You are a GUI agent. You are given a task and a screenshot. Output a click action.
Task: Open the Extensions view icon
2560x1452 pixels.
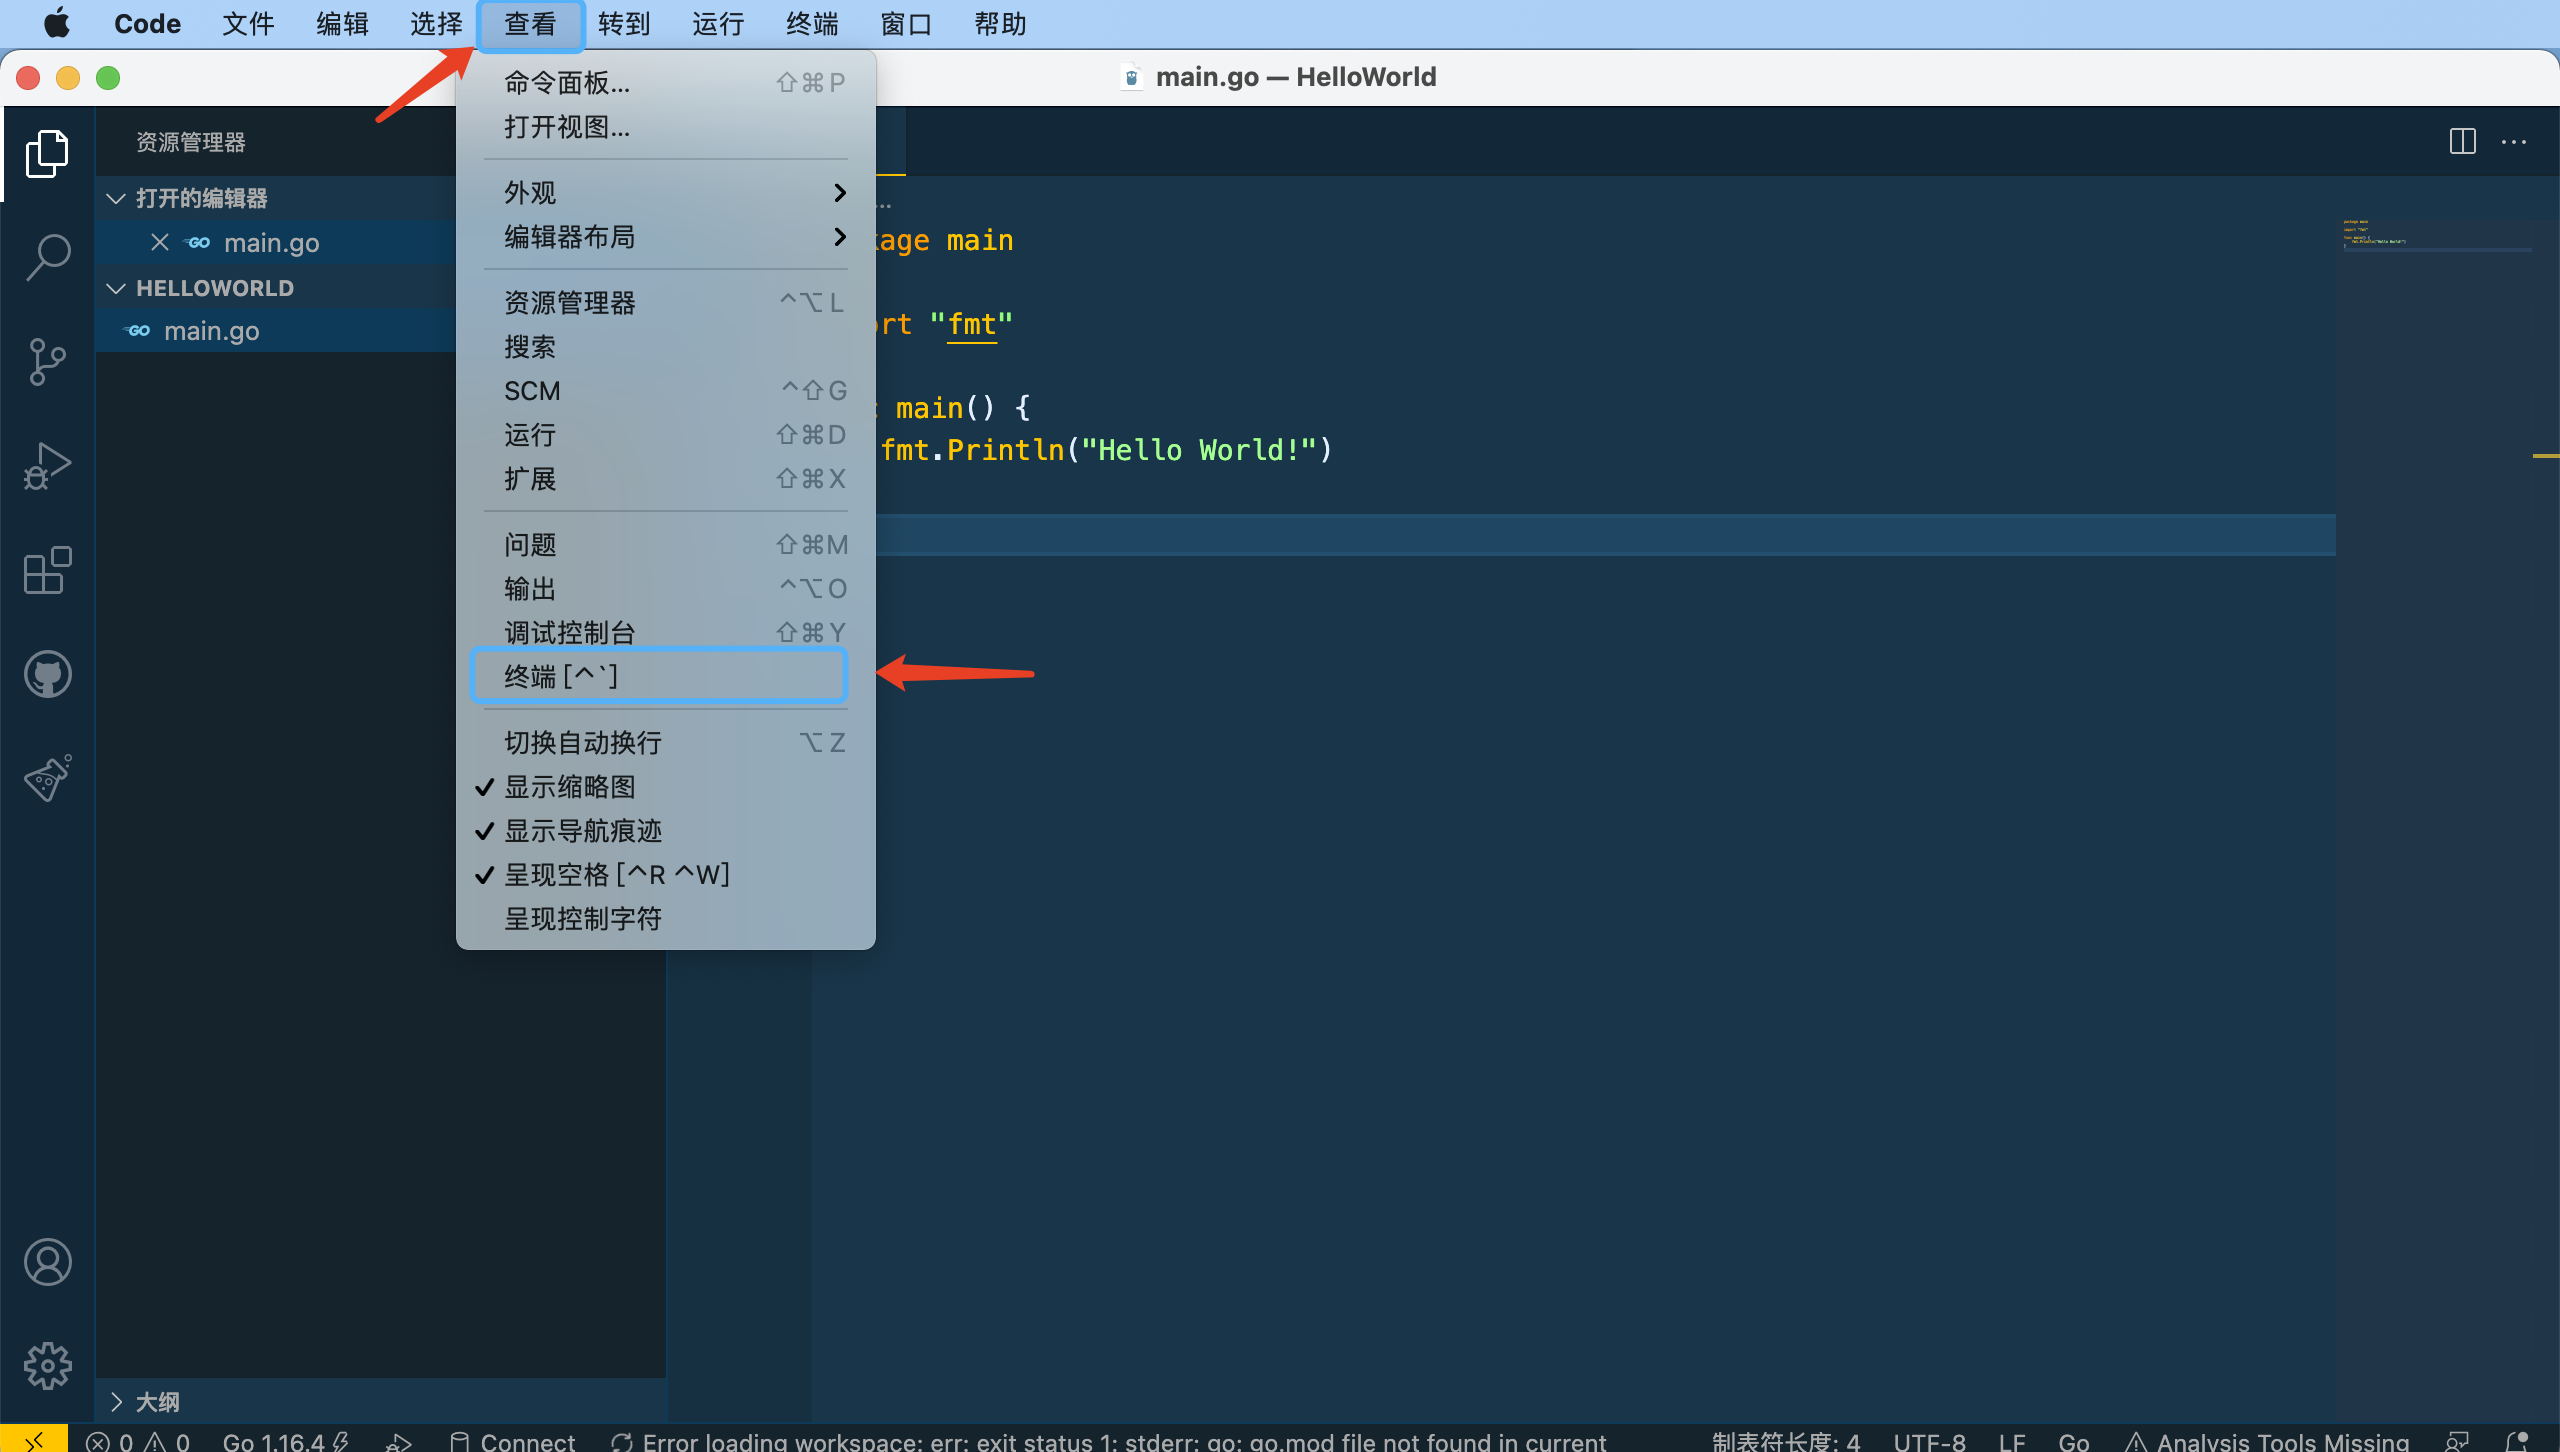(47, 570)
